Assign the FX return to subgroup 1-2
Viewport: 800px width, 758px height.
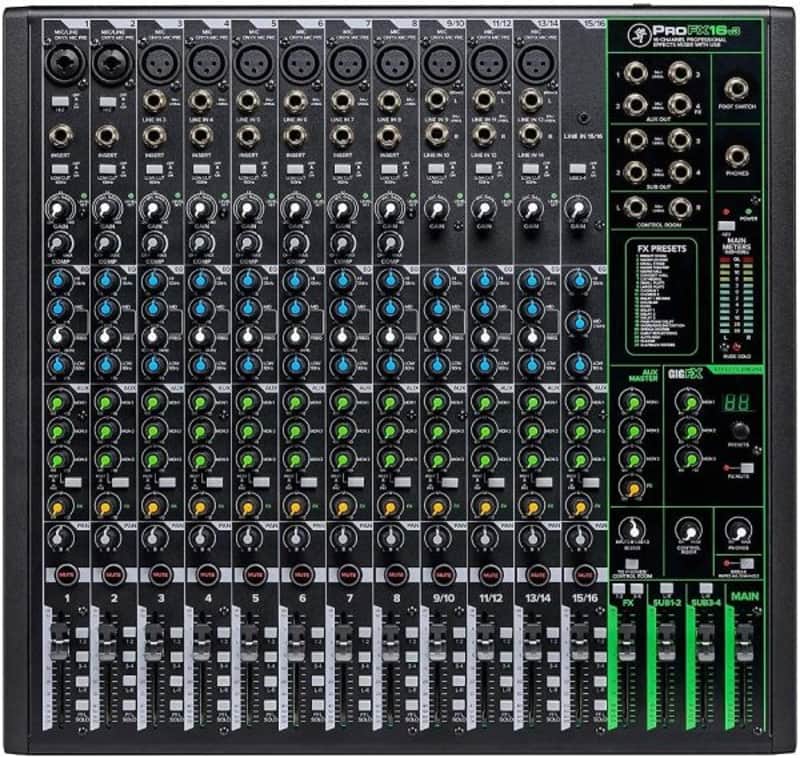point(619,589)
